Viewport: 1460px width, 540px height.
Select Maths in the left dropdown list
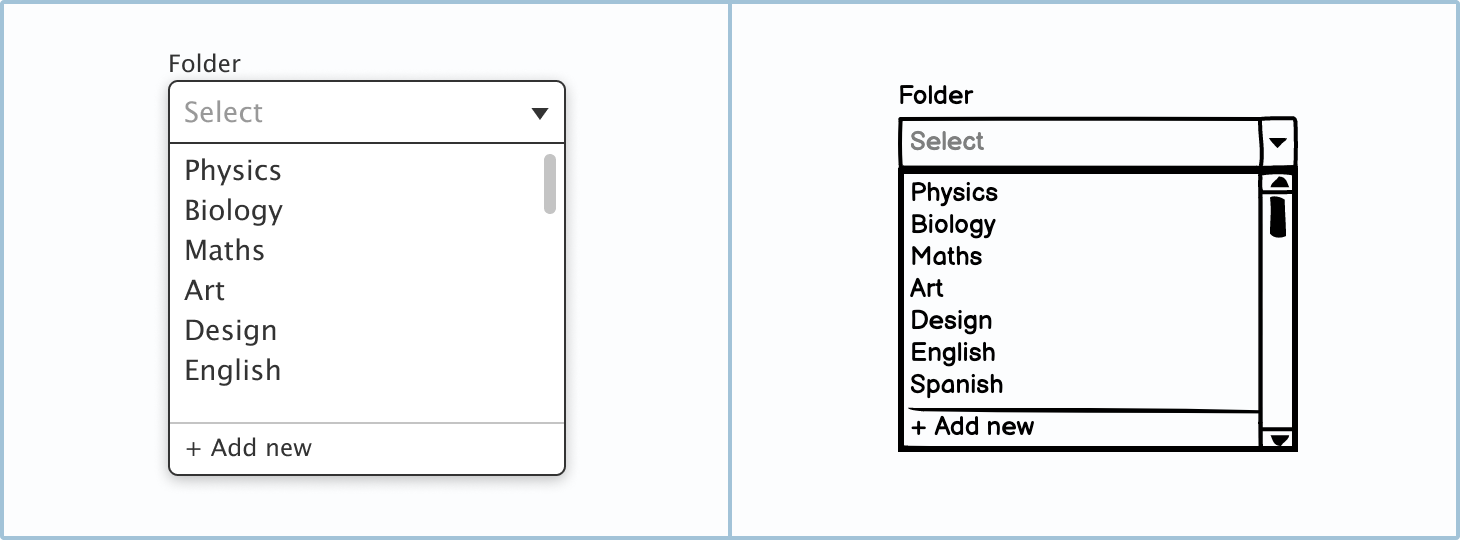(x=225, y=251)
